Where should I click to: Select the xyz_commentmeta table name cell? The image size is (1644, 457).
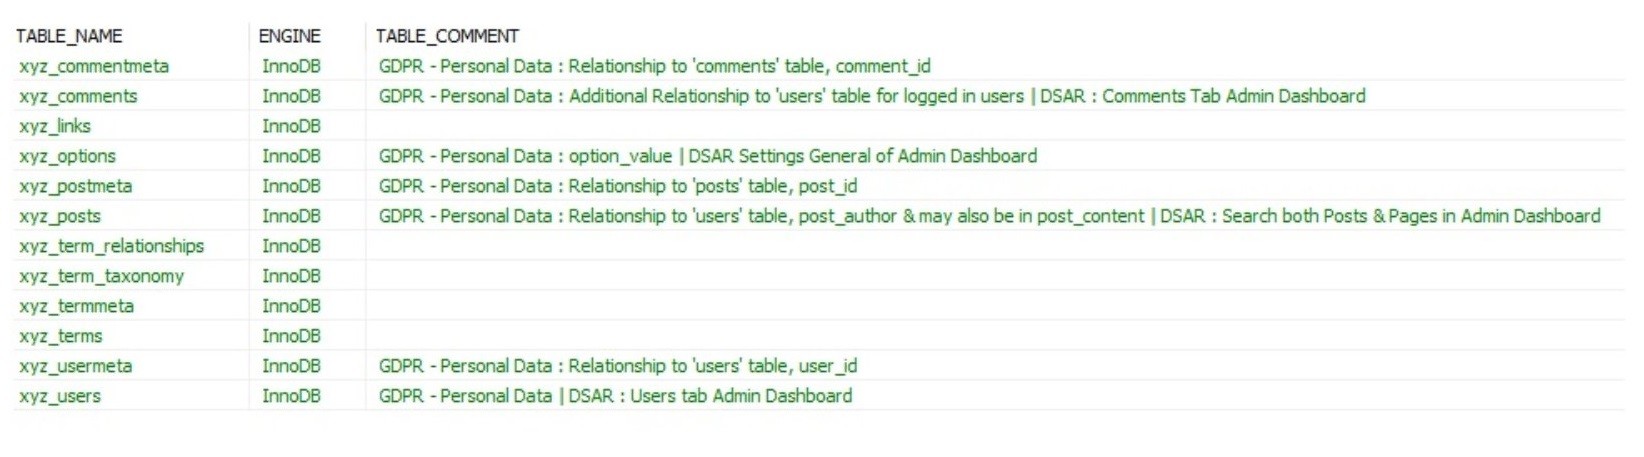pos(94,66)
